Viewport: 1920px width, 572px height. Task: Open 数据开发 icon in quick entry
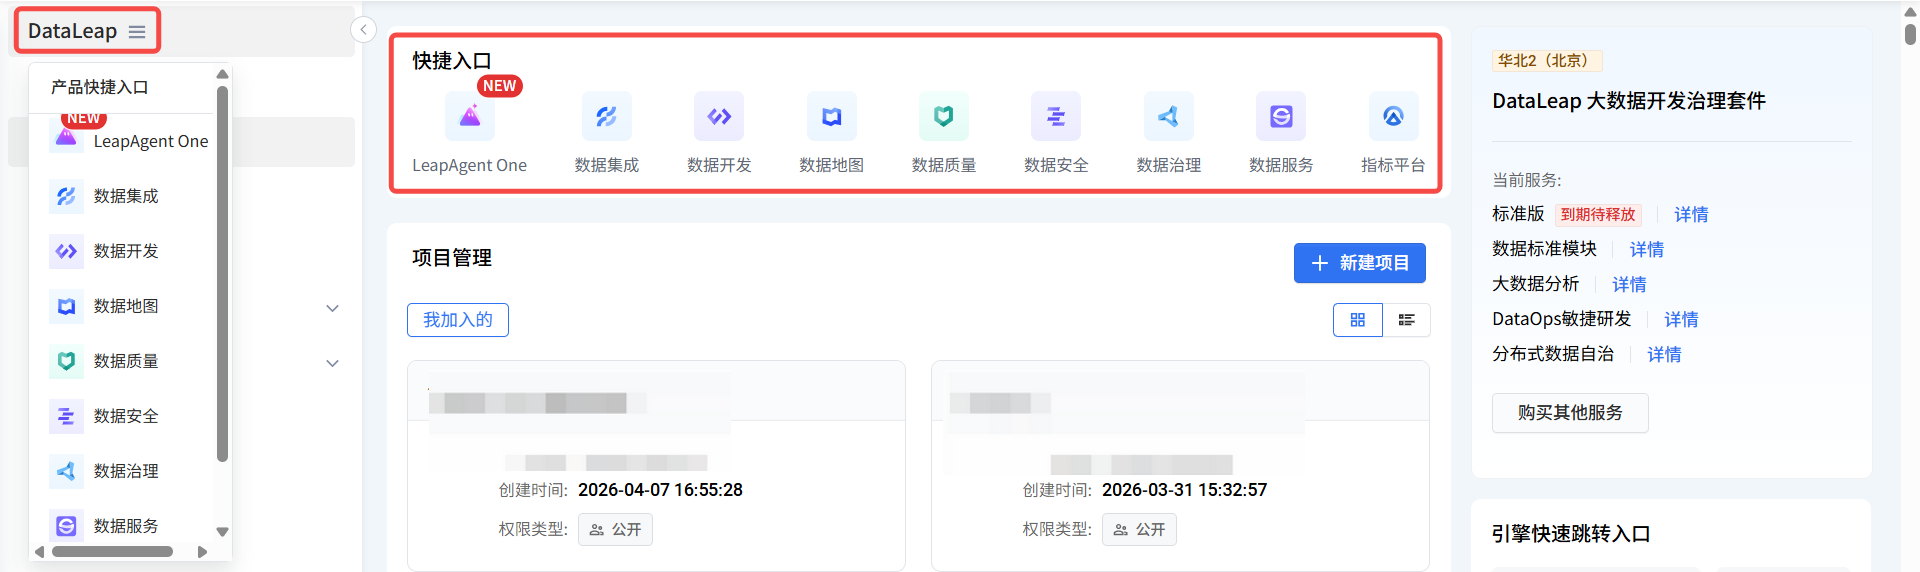tap(719, 116)
